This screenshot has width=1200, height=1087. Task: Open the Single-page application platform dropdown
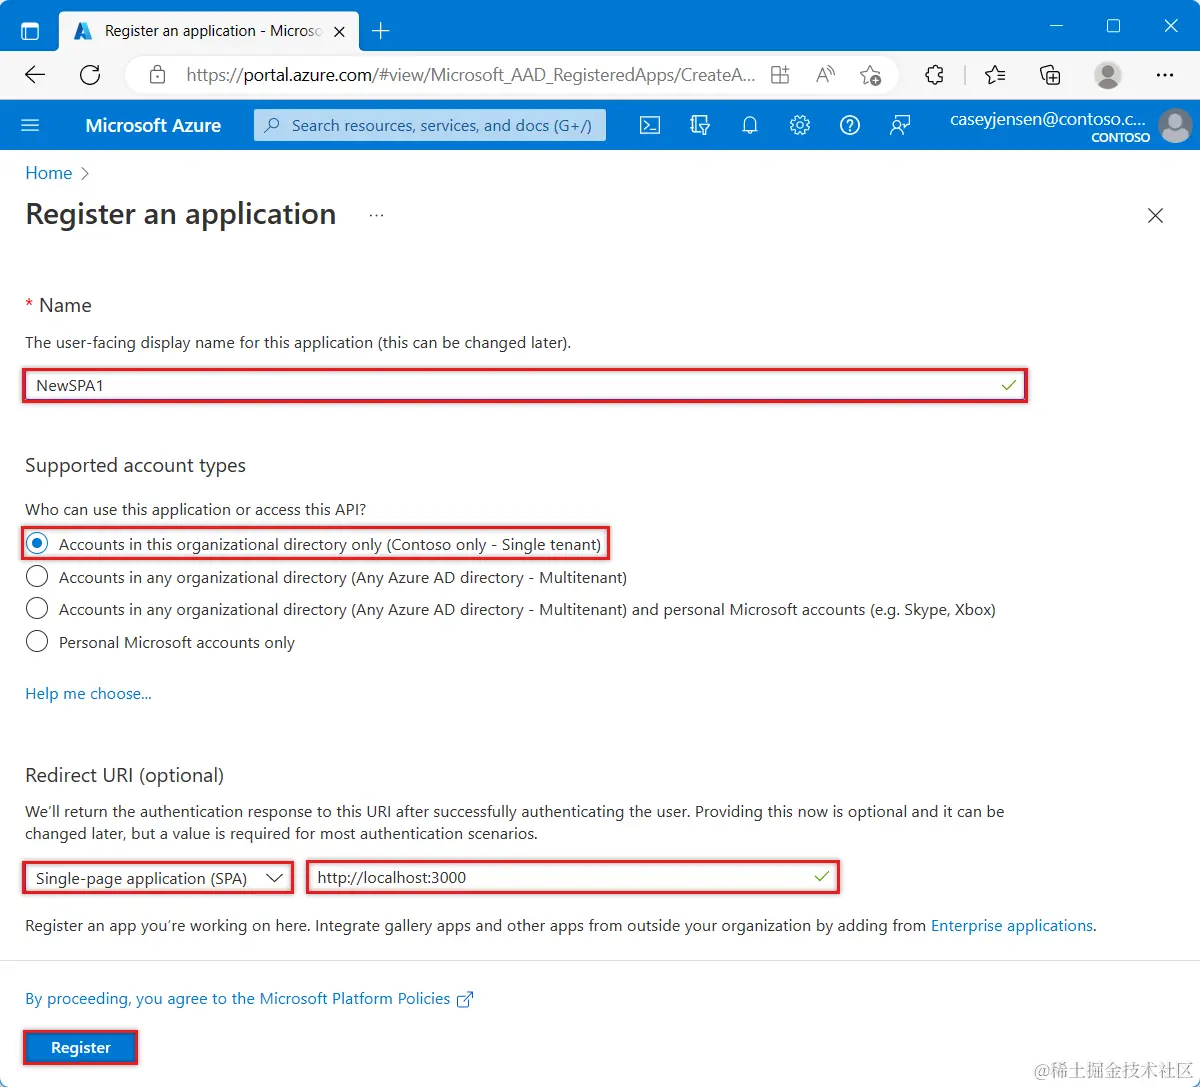158,878
